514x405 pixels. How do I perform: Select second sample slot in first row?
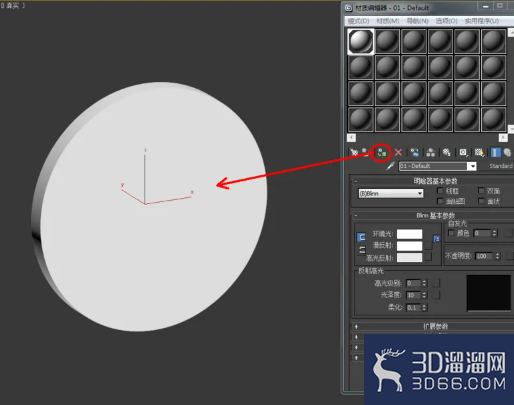point(387,41)
